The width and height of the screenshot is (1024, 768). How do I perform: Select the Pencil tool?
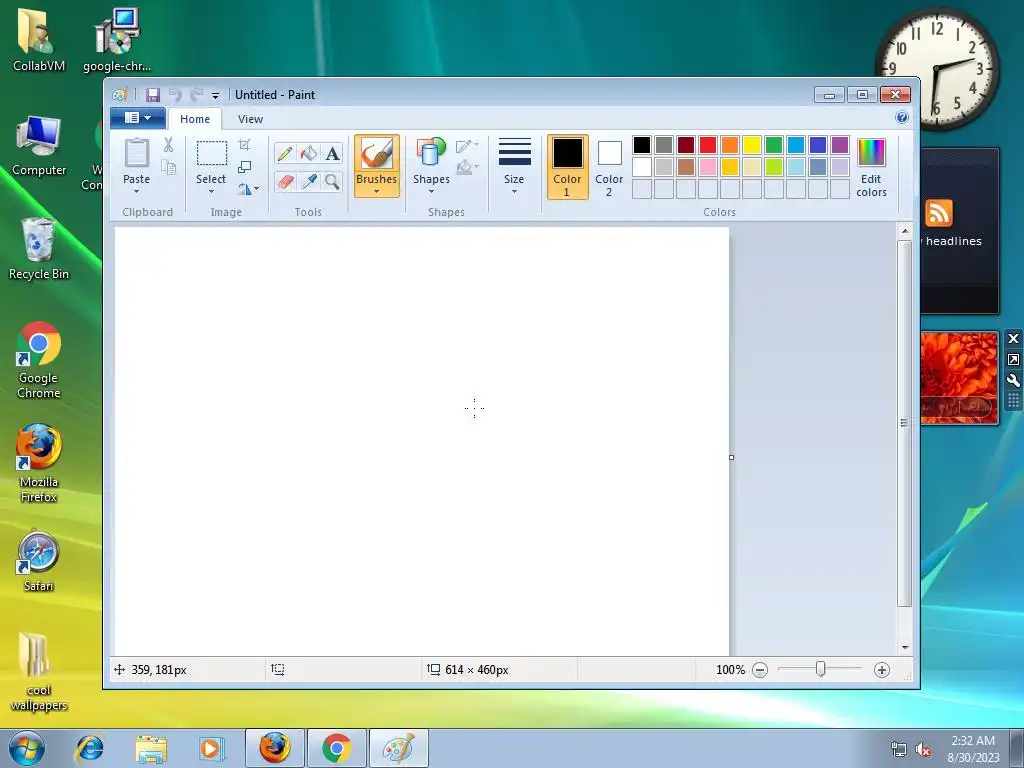click(285, 153)
